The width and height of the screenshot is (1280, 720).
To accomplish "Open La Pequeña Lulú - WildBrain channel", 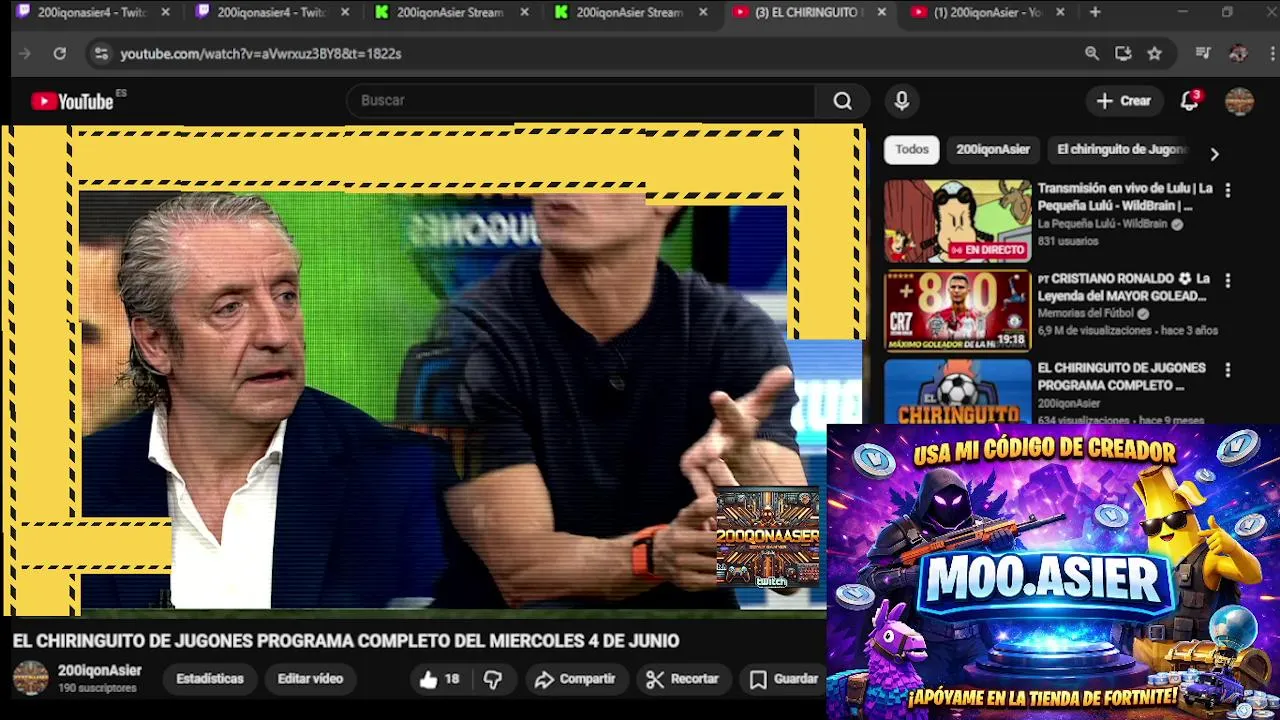I will 1102,224.
